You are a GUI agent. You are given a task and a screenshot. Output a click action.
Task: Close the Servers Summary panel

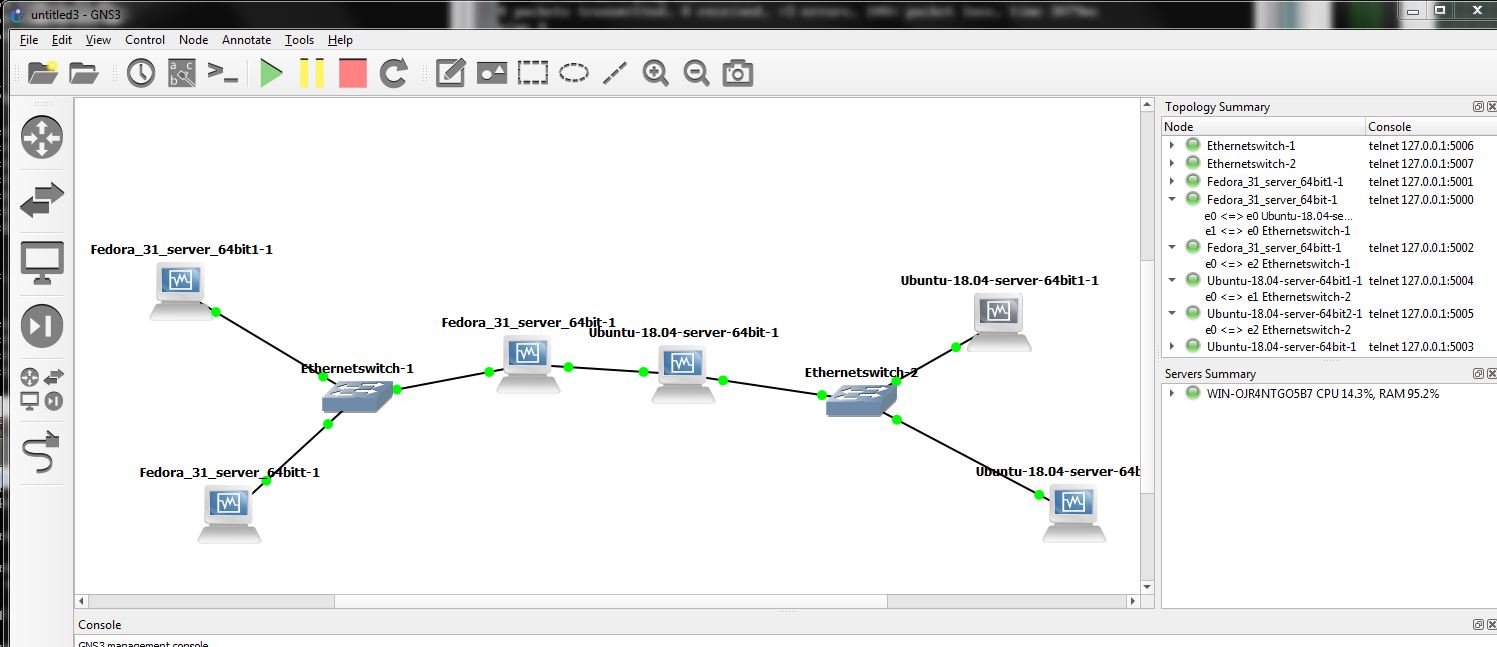click(1492, 374)
